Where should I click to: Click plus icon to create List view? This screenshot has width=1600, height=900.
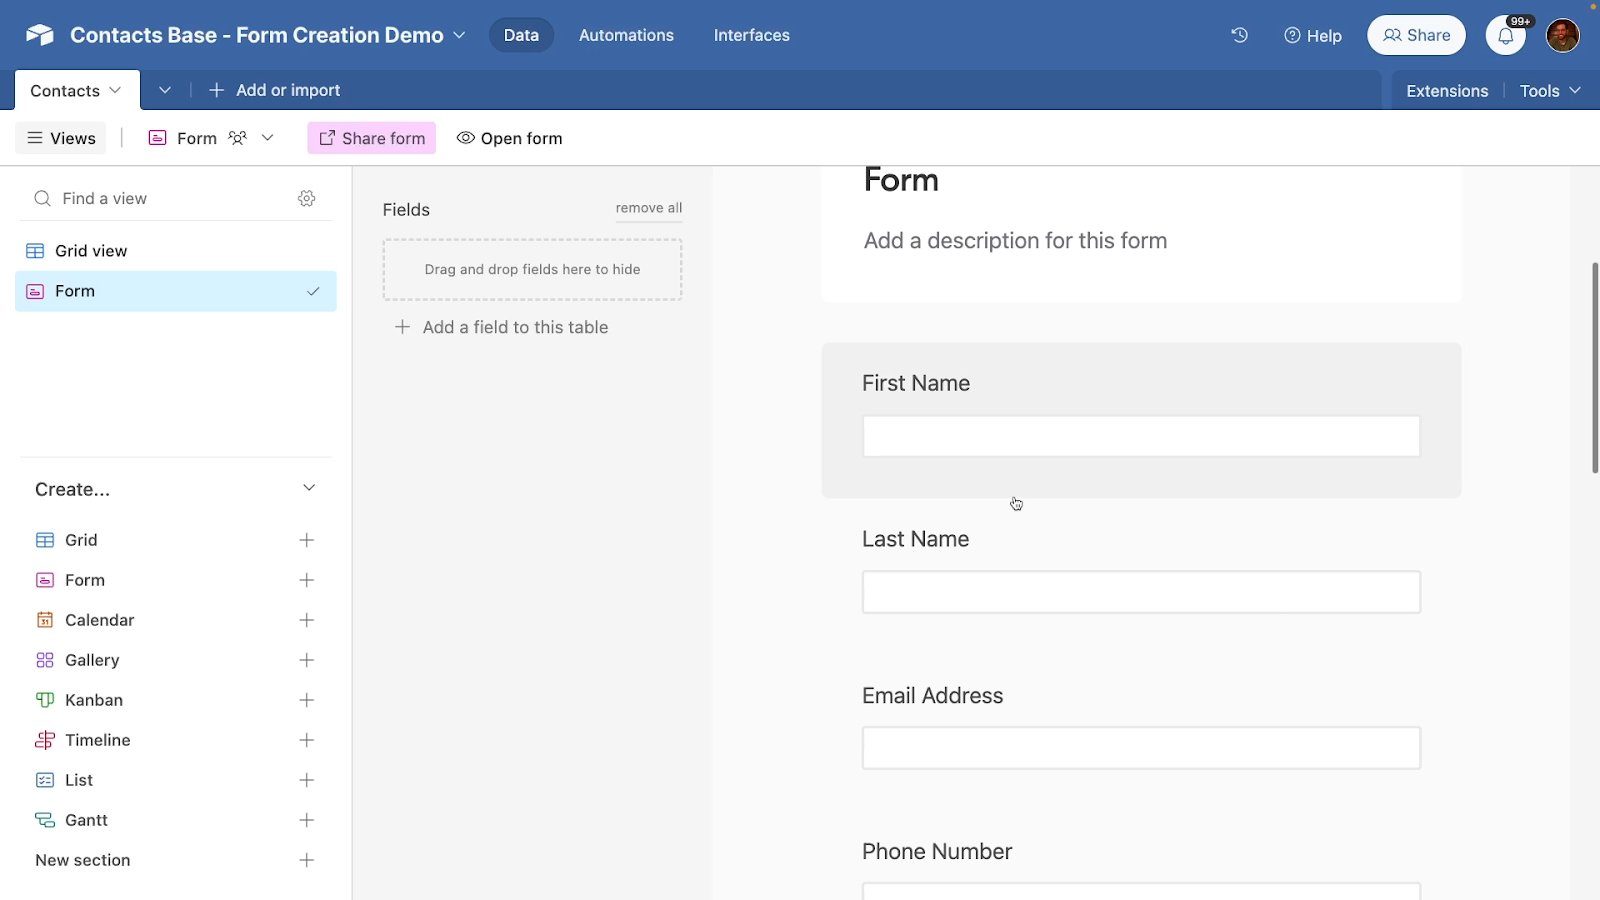(x=307, y=780)
